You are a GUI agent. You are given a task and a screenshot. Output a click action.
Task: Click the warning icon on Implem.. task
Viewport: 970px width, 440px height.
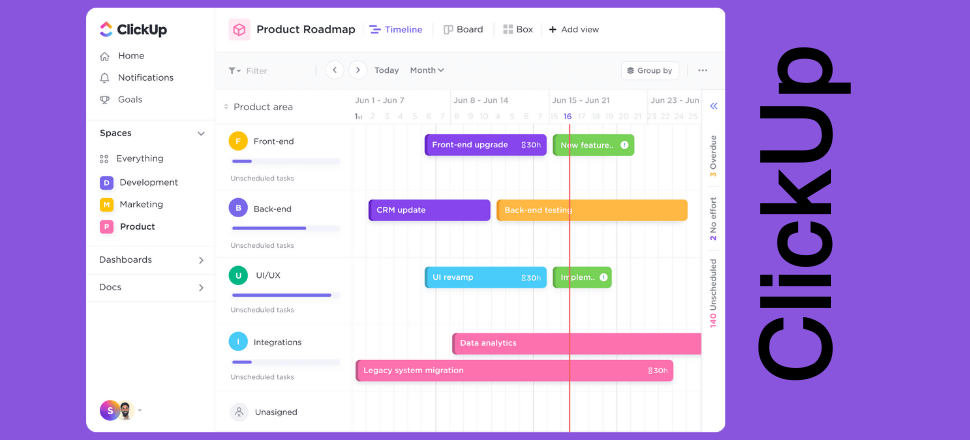point(603,277)
